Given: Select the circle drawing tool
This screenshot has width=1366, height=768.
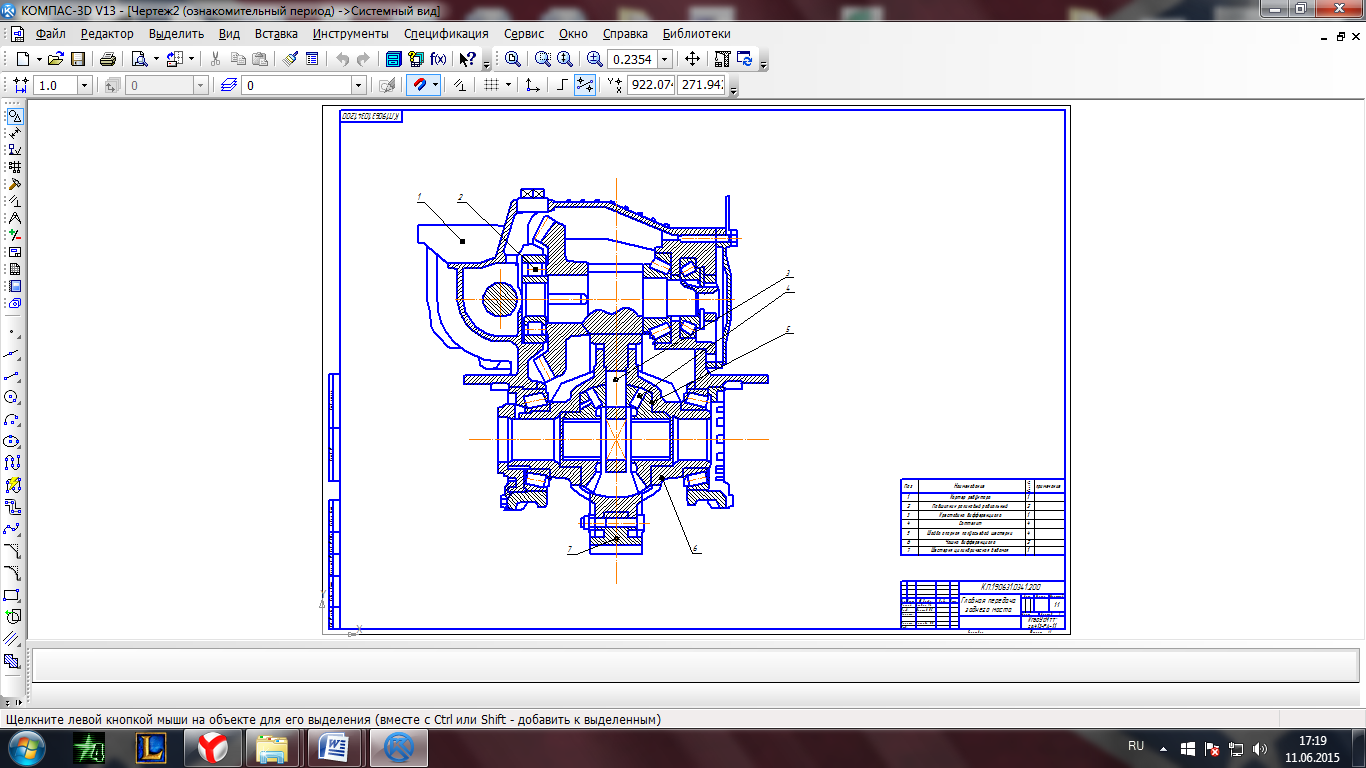Looking at the screenshot, I should [x=13, y=397].
